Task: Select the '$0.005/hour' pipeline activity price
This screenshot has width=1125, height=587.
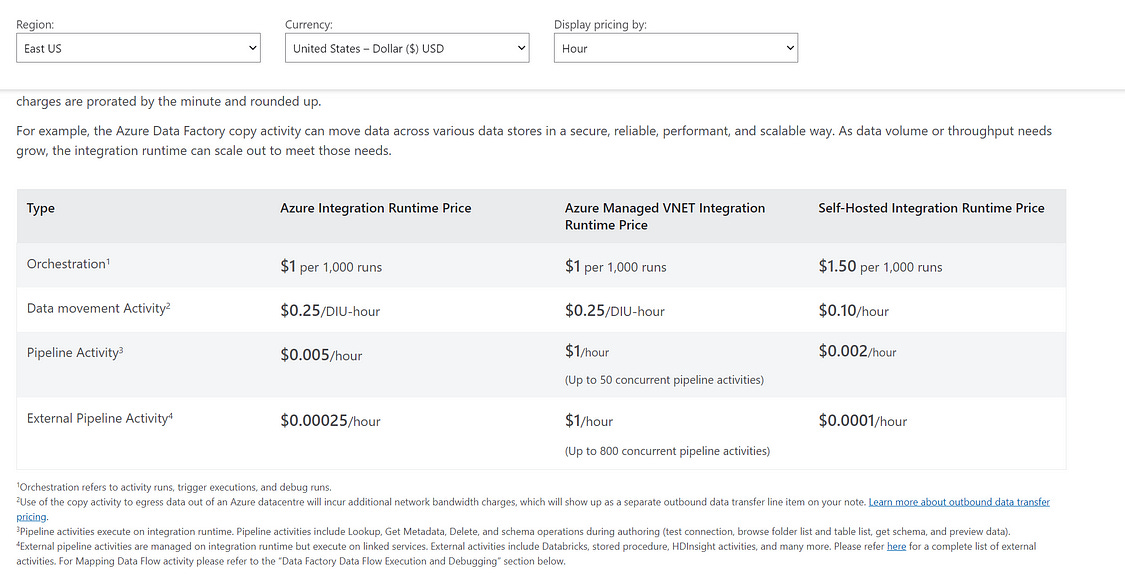Action: pos(321,355)
